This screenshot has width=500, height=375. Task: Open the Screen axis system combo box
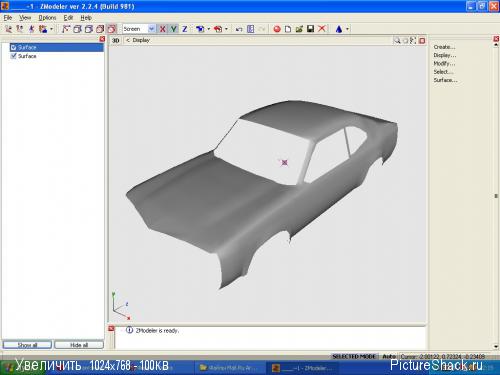(x=139, y=29)
